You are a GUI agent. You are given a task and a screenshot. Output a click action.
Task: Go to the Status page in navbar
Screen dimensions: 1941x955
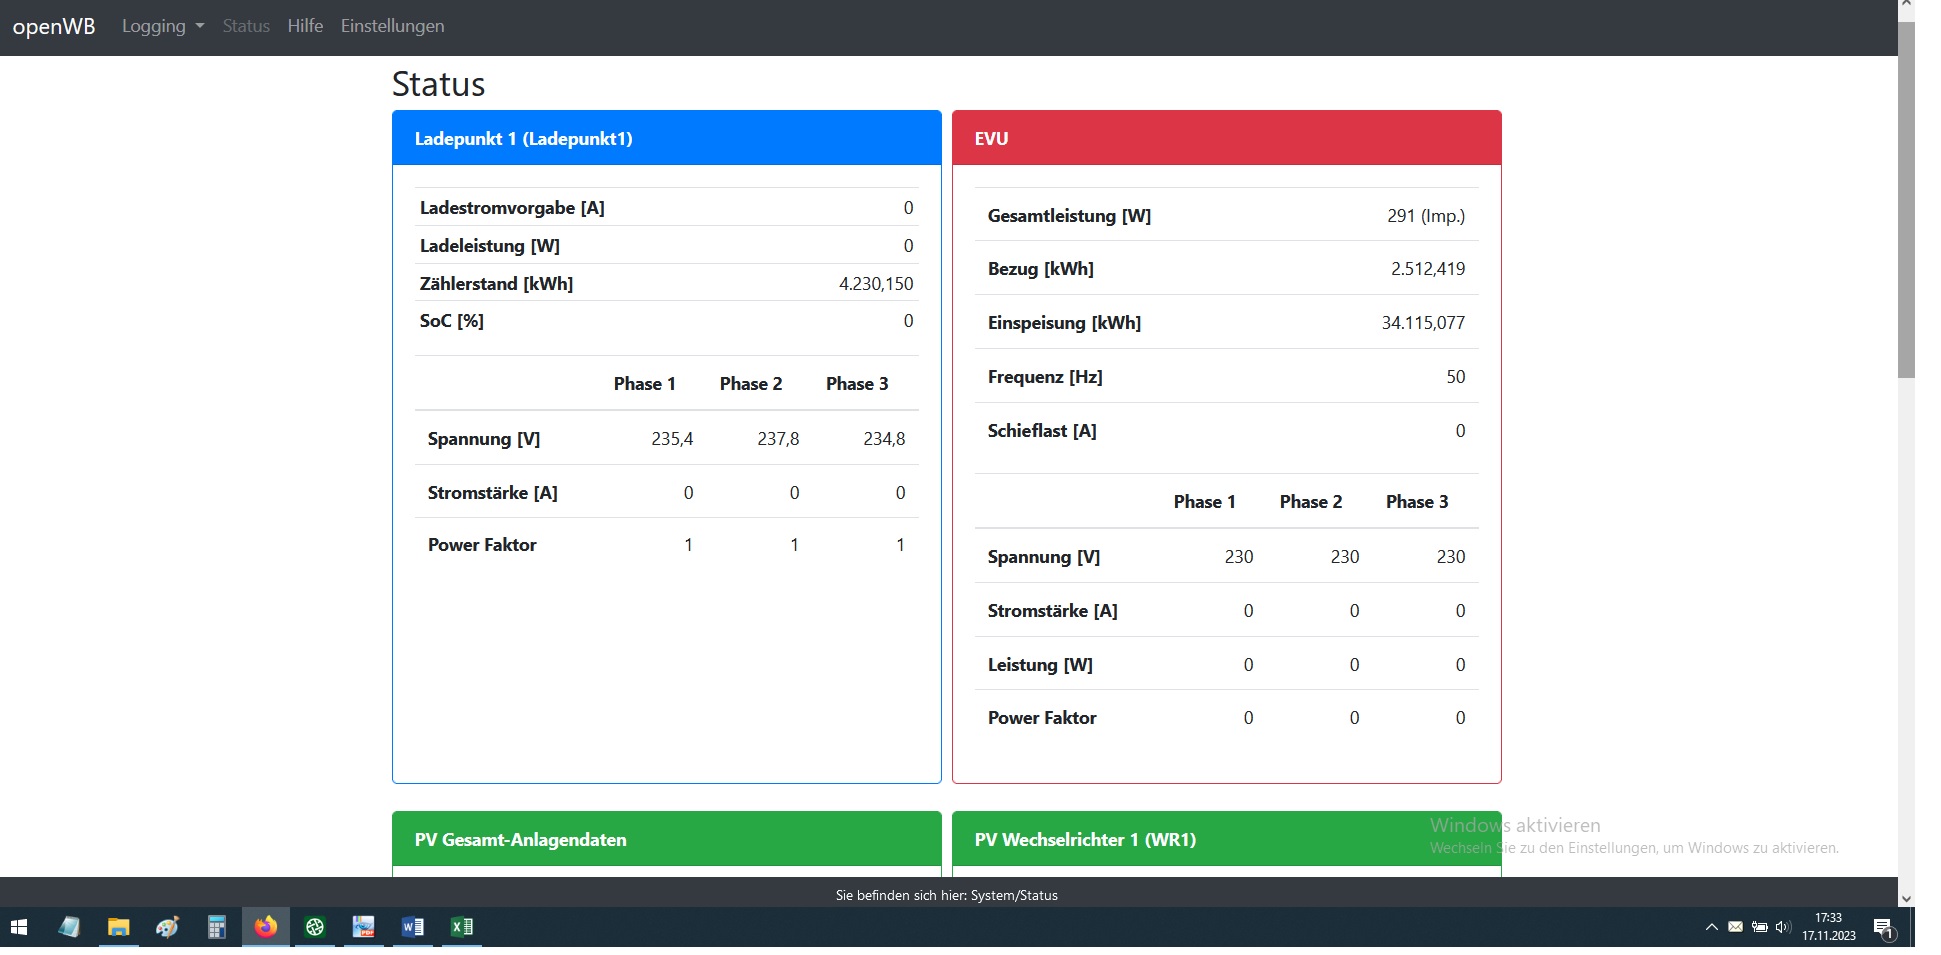246,26
